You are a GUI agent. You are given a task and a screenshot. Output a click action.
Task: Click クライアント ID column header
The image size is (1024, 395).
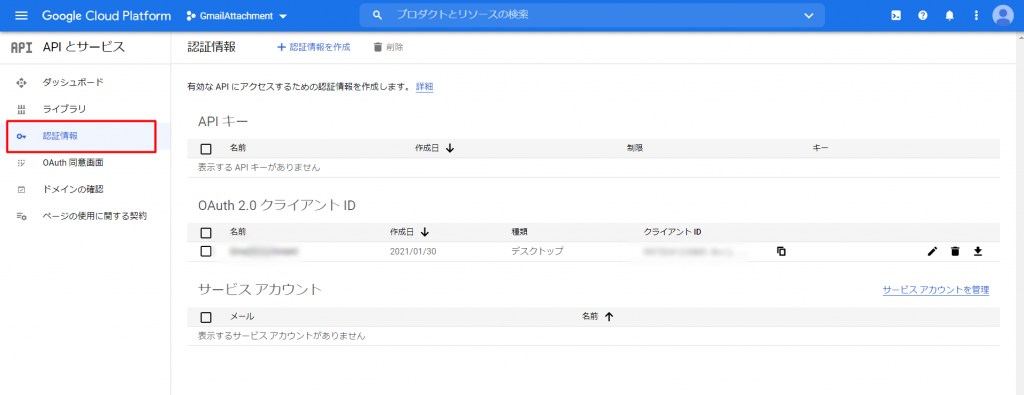pos(673,232)
